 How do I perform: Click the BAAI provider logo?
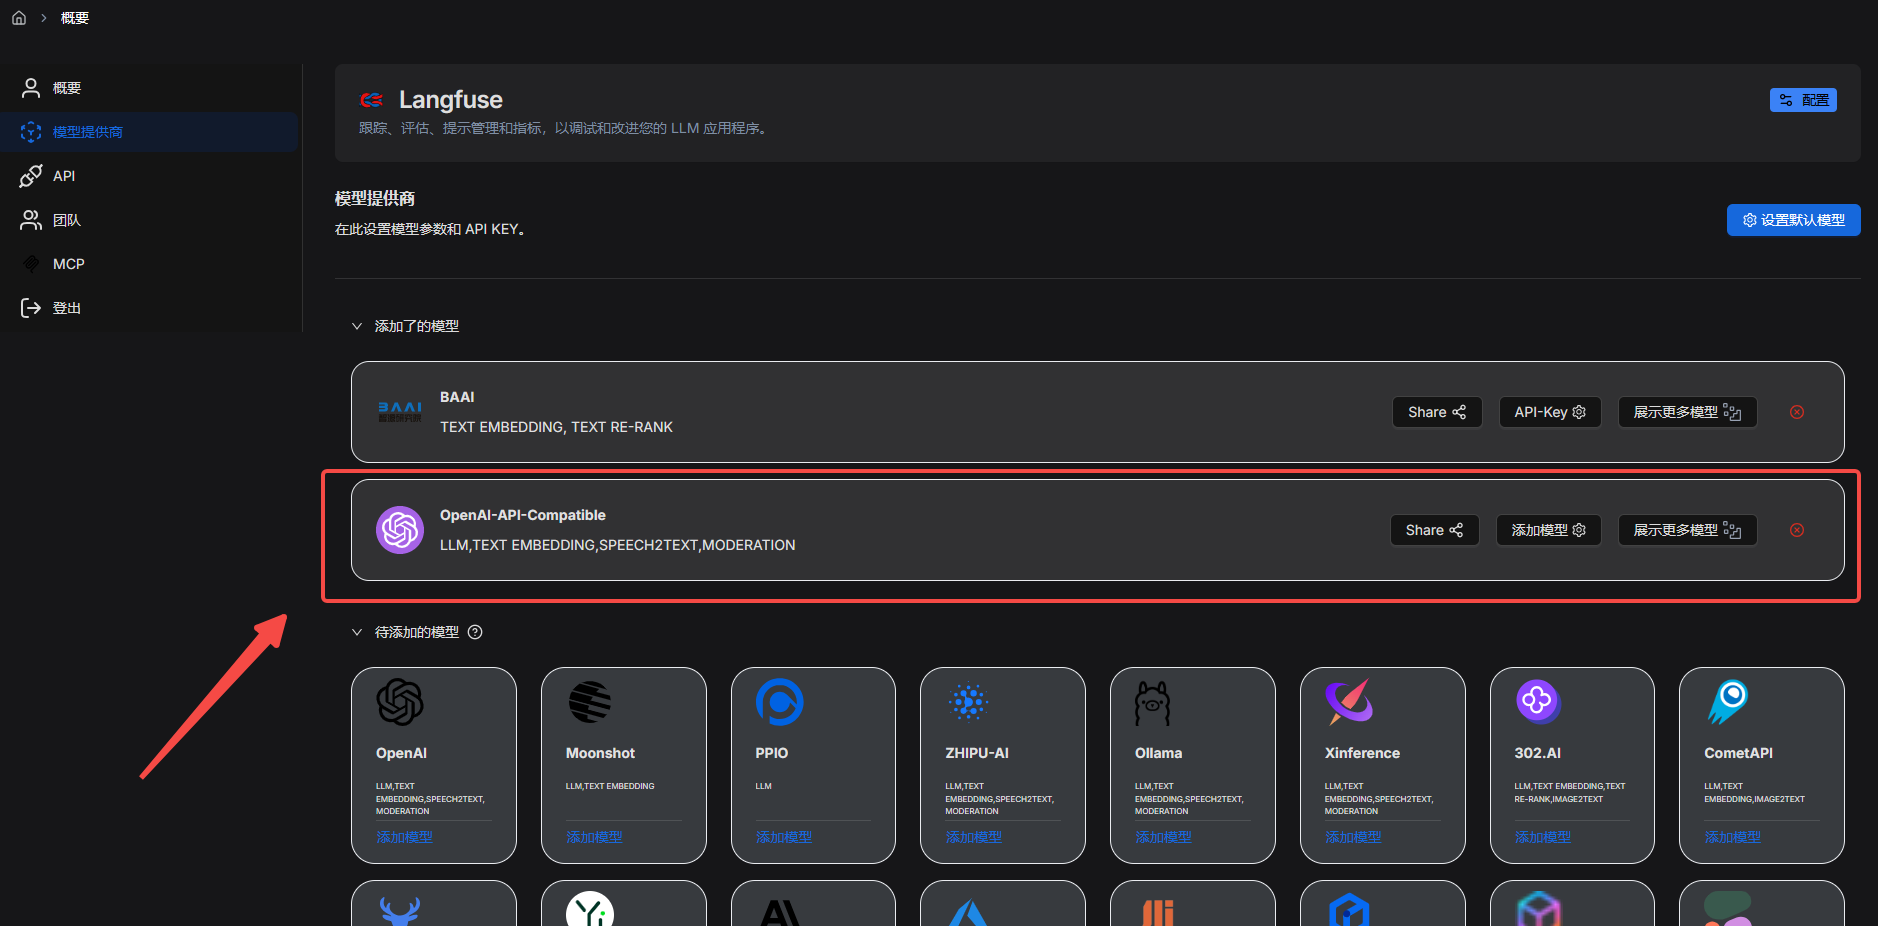point(400,412)
